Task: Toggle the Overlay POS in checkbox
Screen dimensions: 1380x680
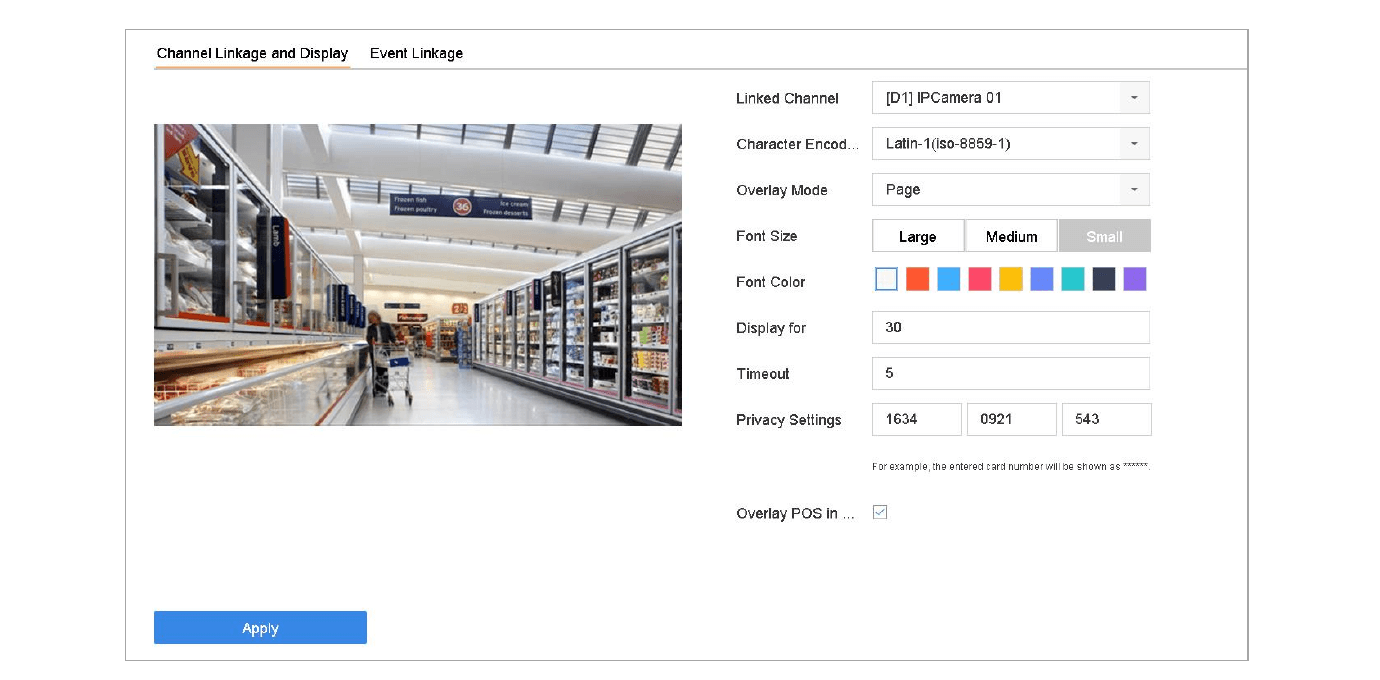Action: (880, 512)
